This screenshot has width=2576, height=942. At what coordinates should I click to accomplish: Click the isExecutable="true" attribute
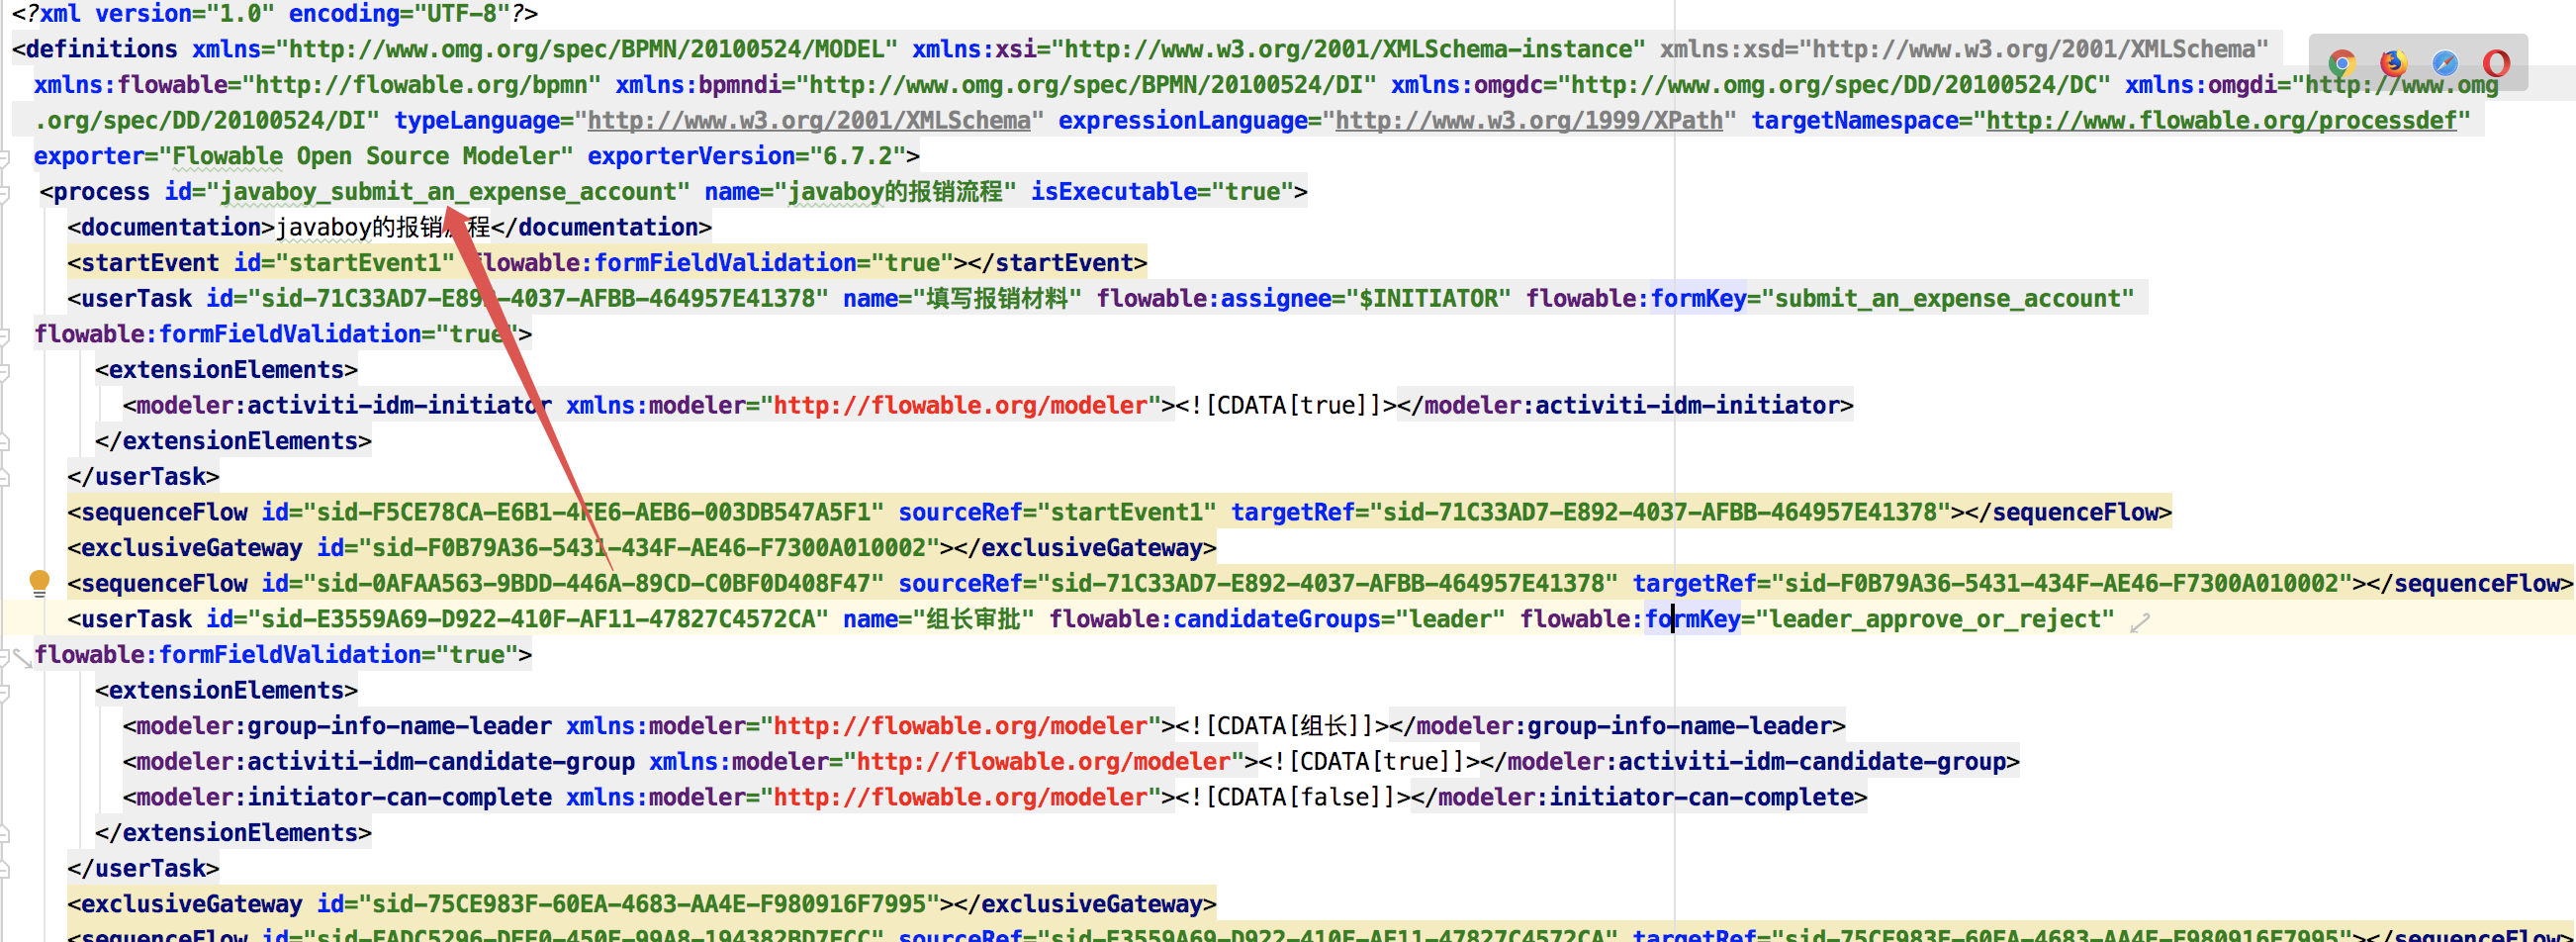1163,192
